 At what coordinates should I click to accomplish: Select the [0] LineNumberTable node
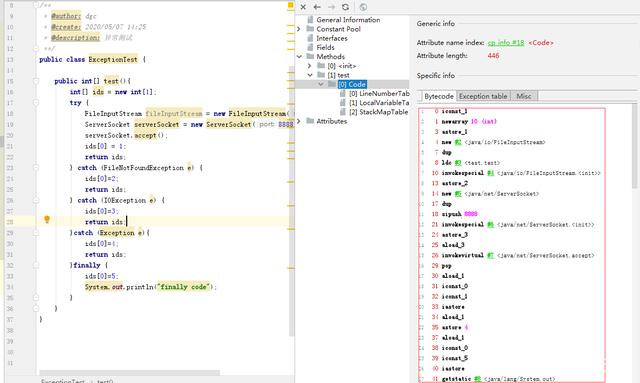(379, 94)
